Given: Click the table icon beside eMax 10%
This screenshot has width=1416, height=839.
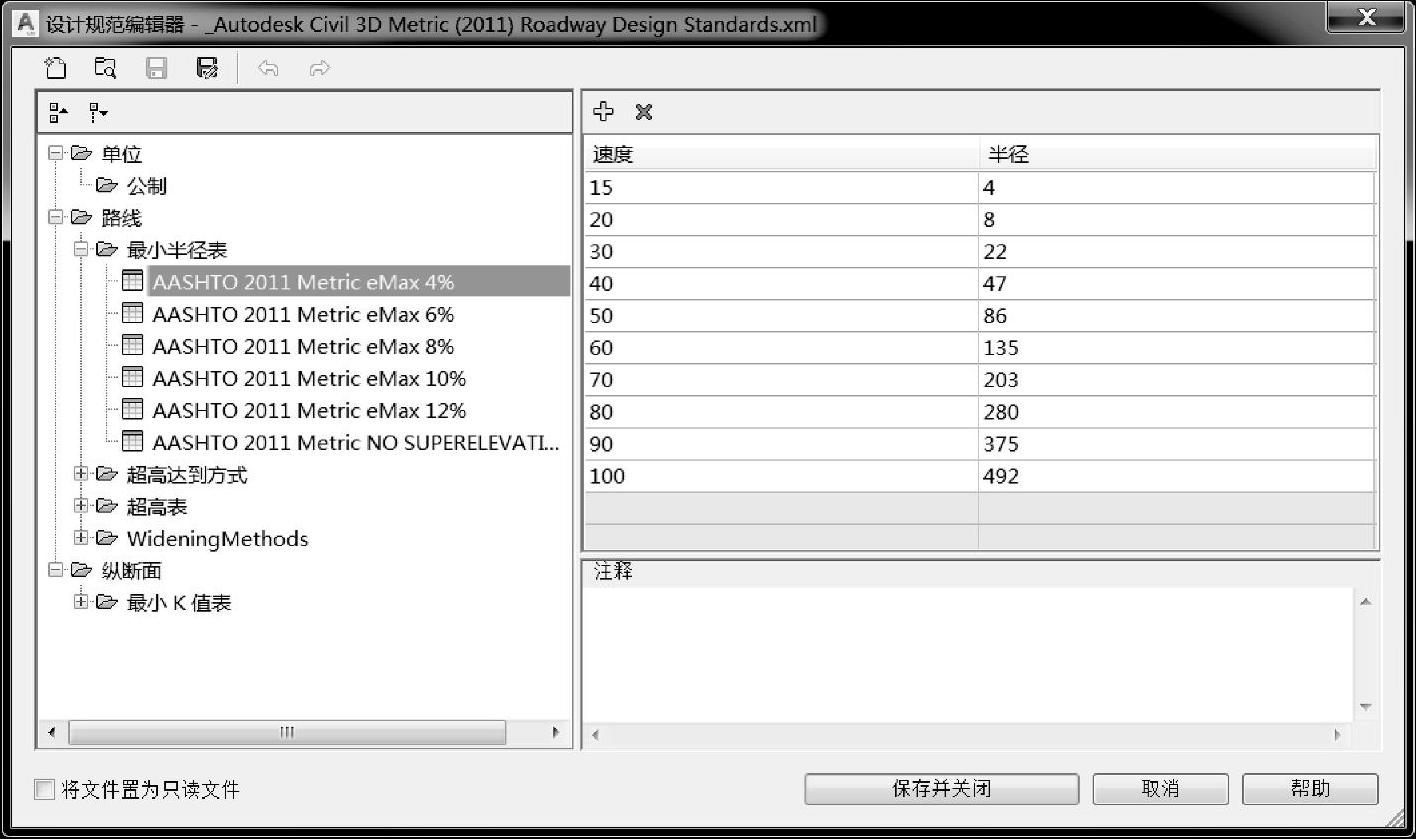Looking at the screenshot, I should (x=132, y=377).
